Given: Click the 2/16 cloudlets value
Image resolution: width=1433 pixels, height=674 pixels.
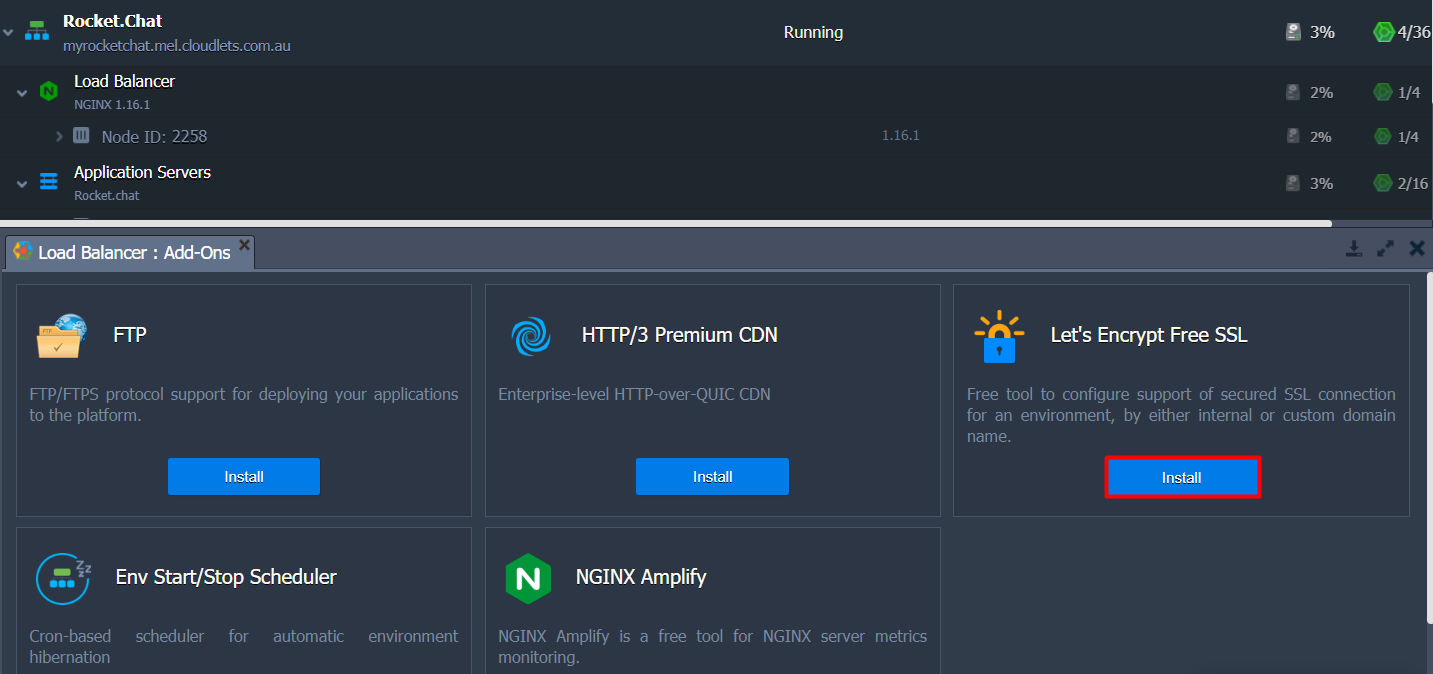Looking at the screenshot, I should coord(1413,183).
